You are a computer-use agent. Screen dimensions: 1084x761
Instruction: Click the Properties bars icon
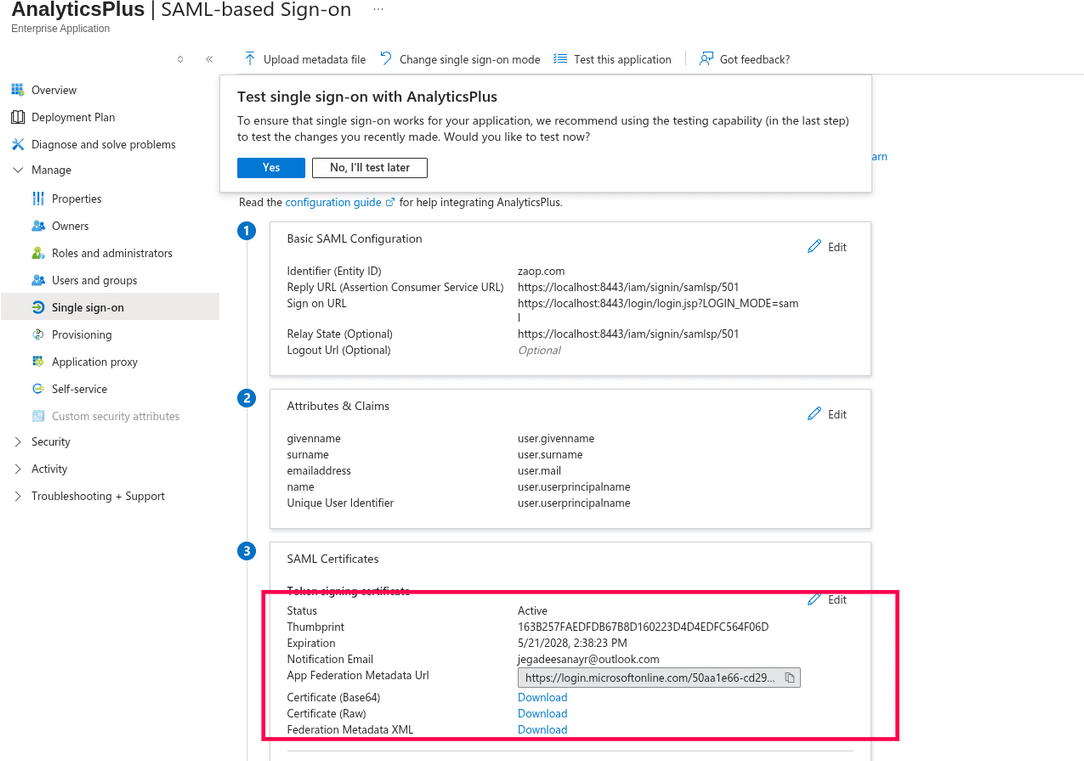(38, 199)
